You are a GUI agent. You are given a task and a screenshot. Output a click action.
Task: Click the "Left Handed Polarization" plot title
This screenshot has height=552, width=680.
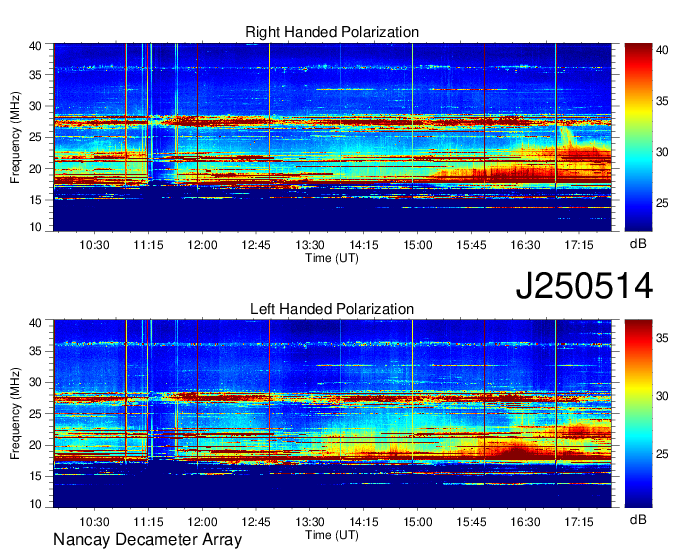(x=332, y=309)
